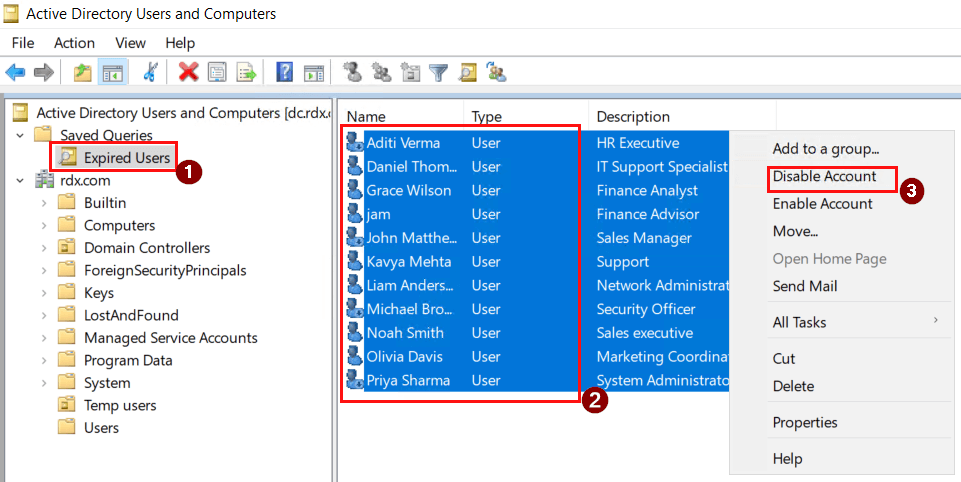Click the Find objects magnifier toolbar icon
This screenshot has width=961, height=482.
[x=468, y=74]
